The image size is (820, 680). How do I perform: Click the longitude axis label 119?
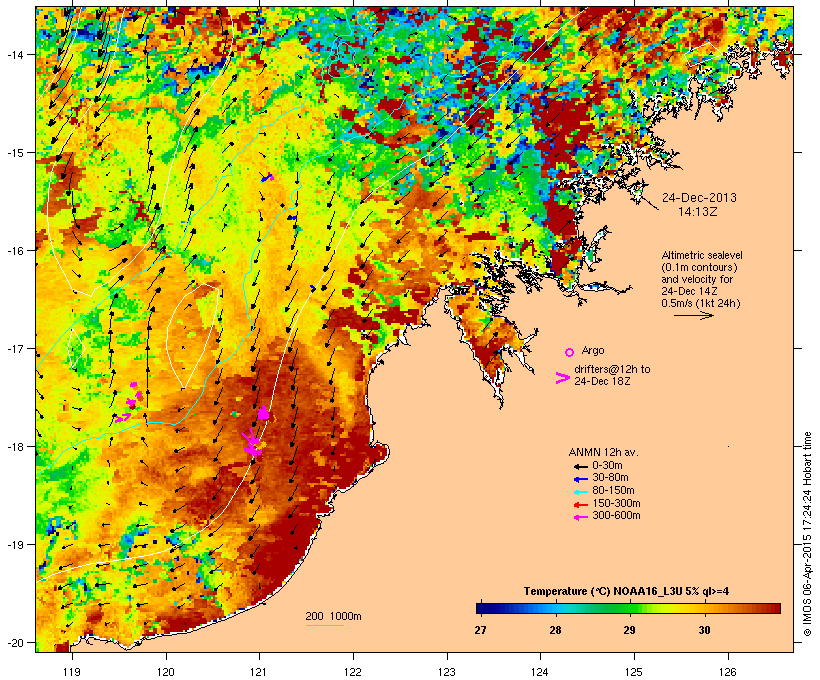pos(72,672)
